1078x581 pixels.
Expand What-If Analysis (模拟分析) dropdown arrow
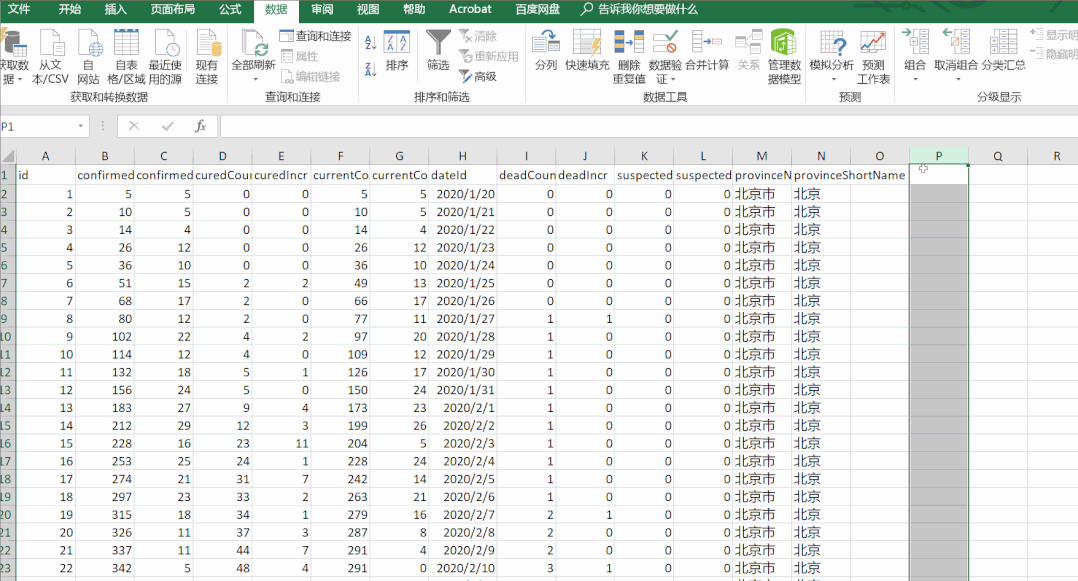(x=832, y=80)
